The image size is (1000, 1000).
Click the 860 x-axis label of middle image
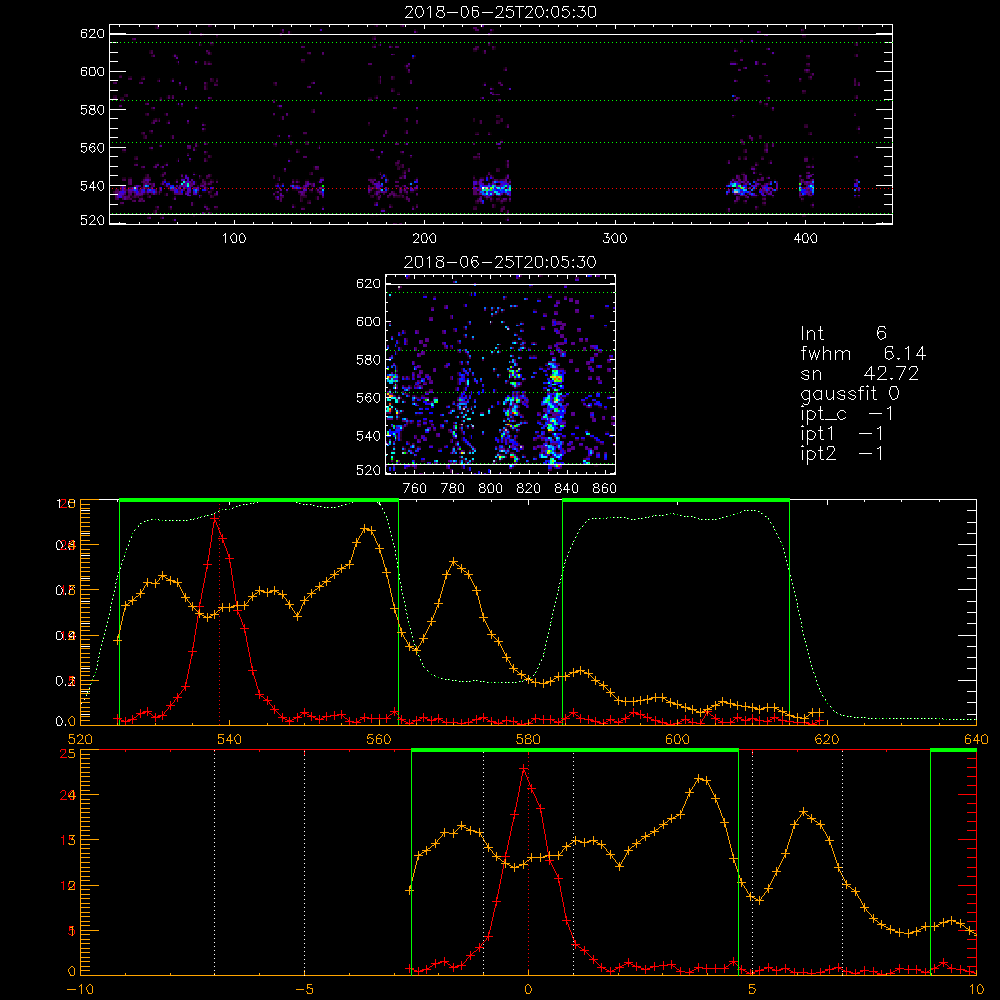point(605,489)
